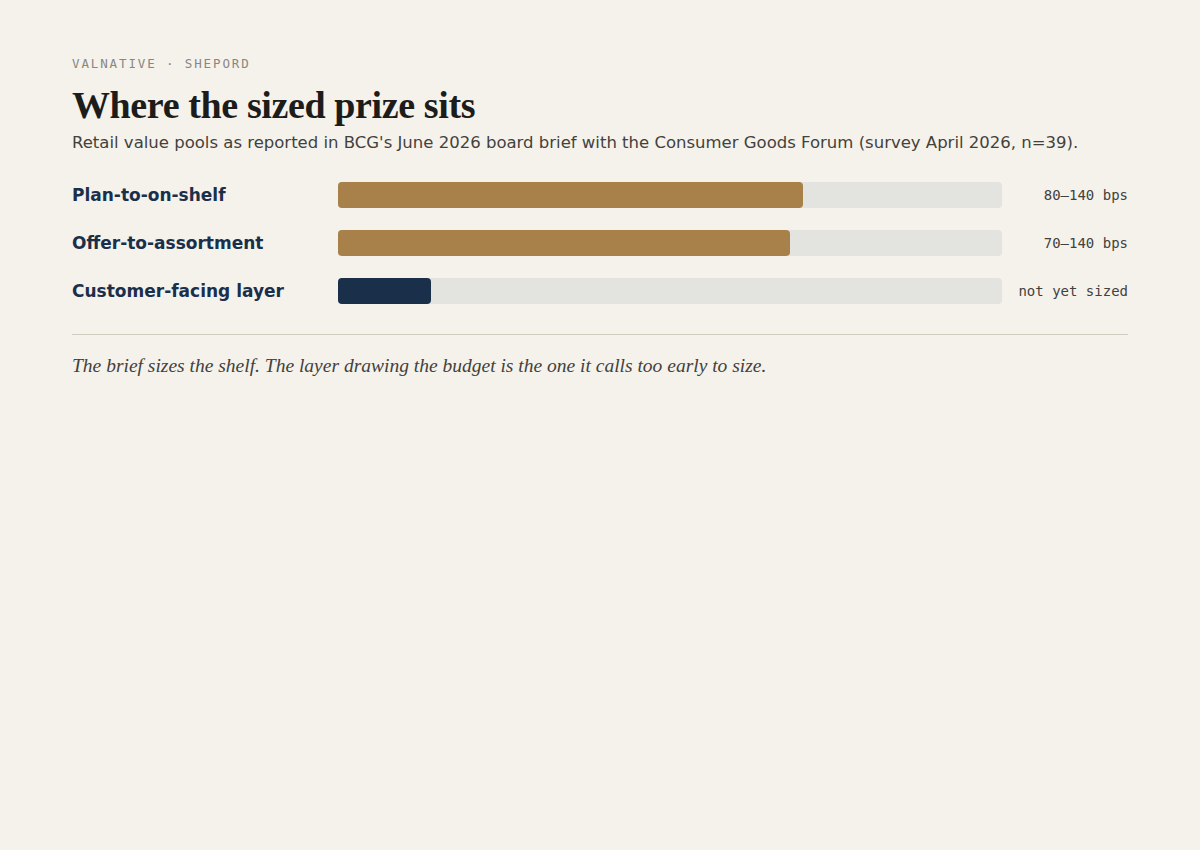1200x850 pixels.
Task: Click the 80–140 bps value
Action: (x=1085, y=195)
